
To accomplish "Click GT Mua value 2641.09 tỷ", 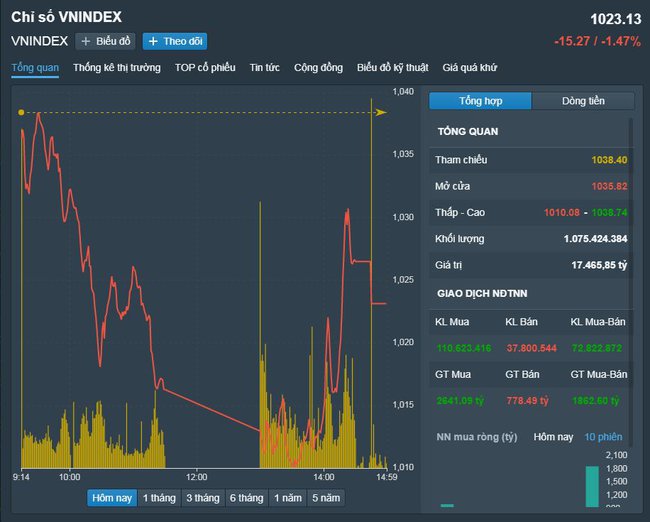I will pos(460,401).
